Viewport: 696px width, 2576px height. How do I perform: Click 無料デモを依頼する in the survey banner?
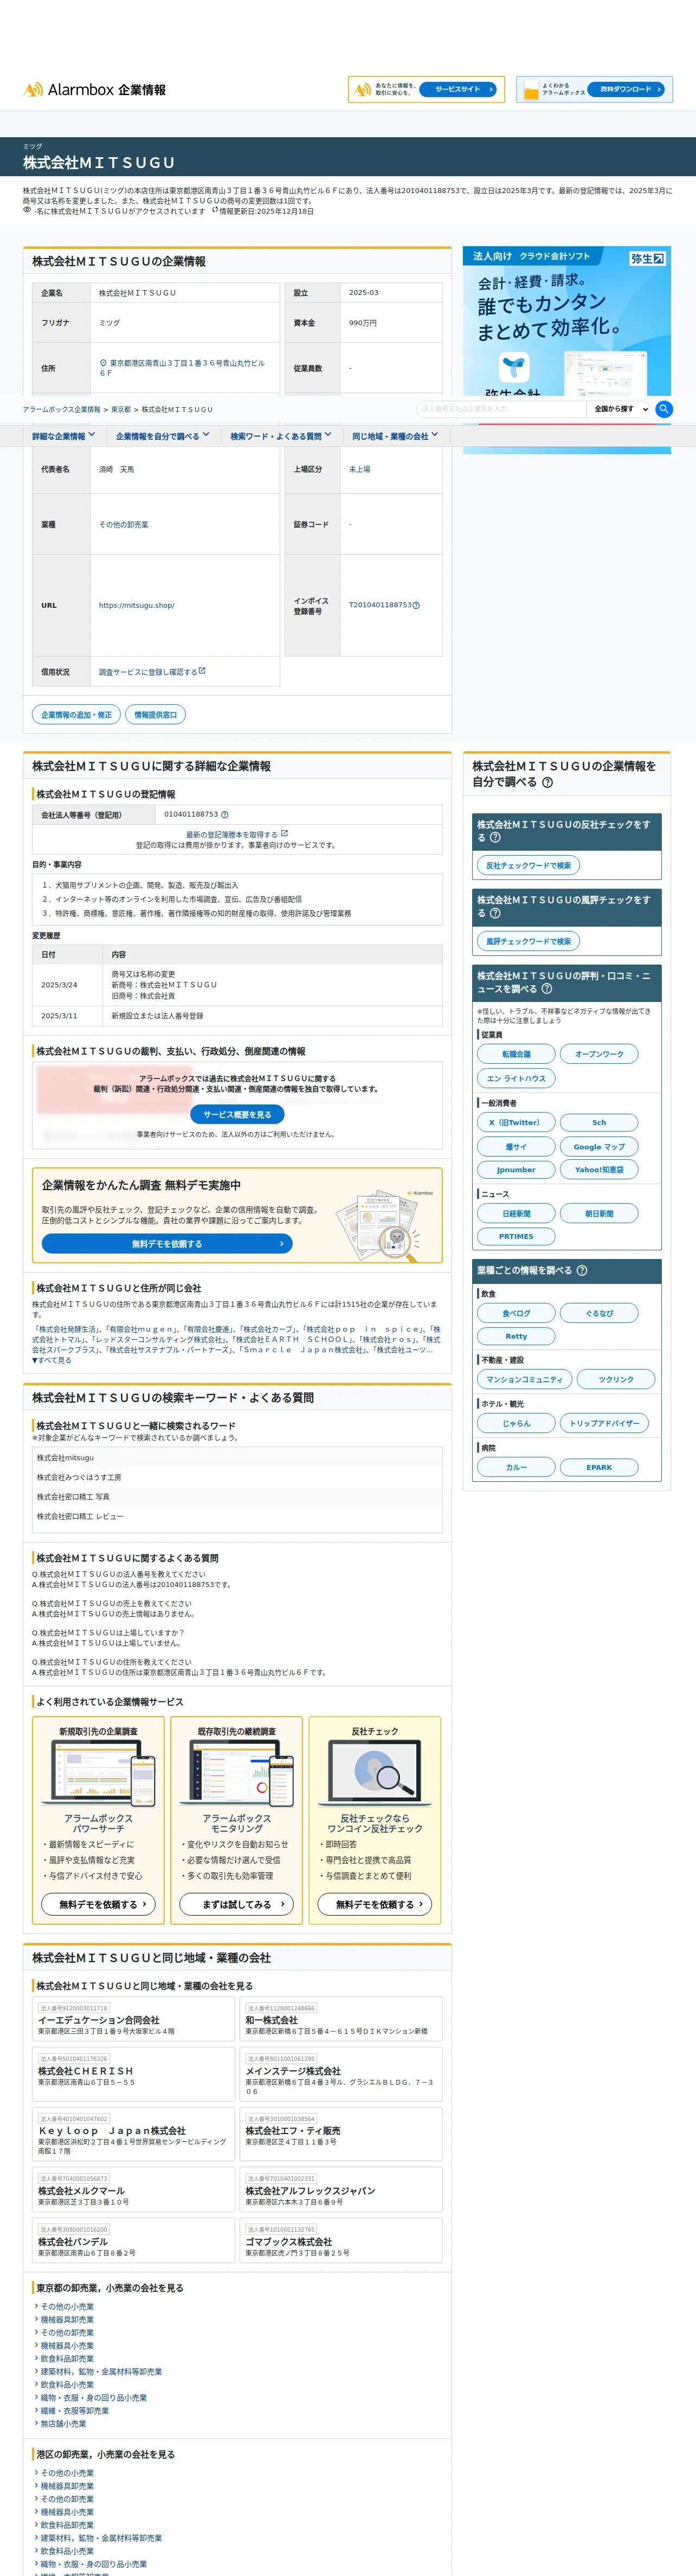tap(167, 1243)
